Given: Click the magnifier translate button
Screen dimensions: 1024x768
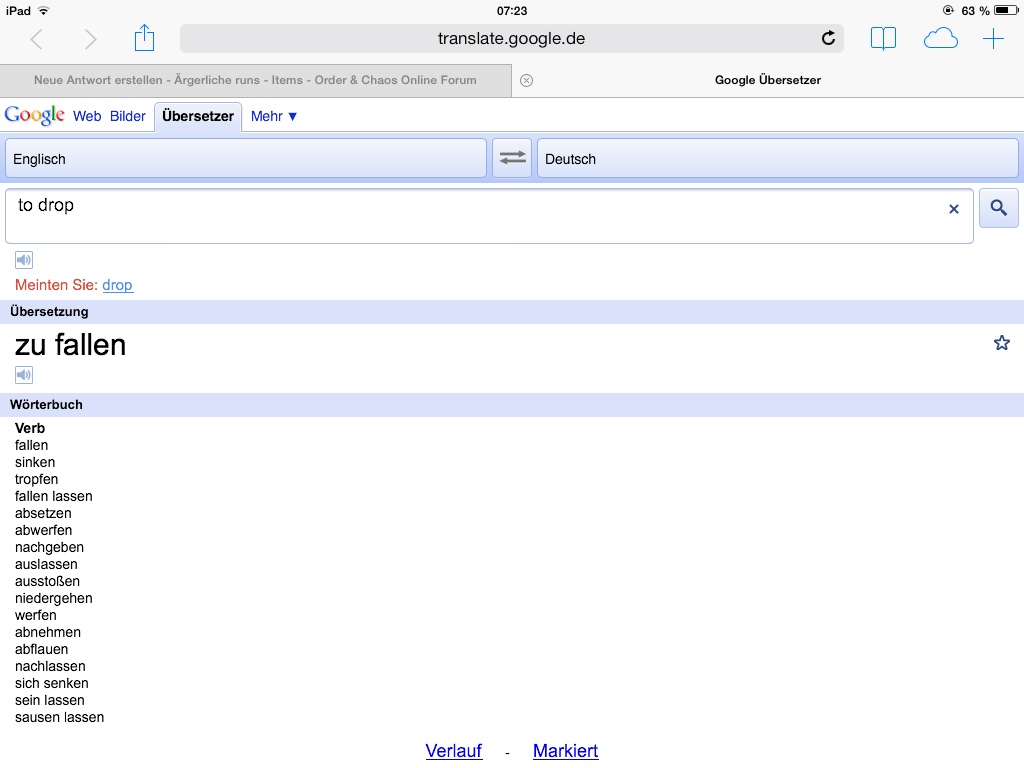Looking at the screenshot, I should (x=999, y=208).
